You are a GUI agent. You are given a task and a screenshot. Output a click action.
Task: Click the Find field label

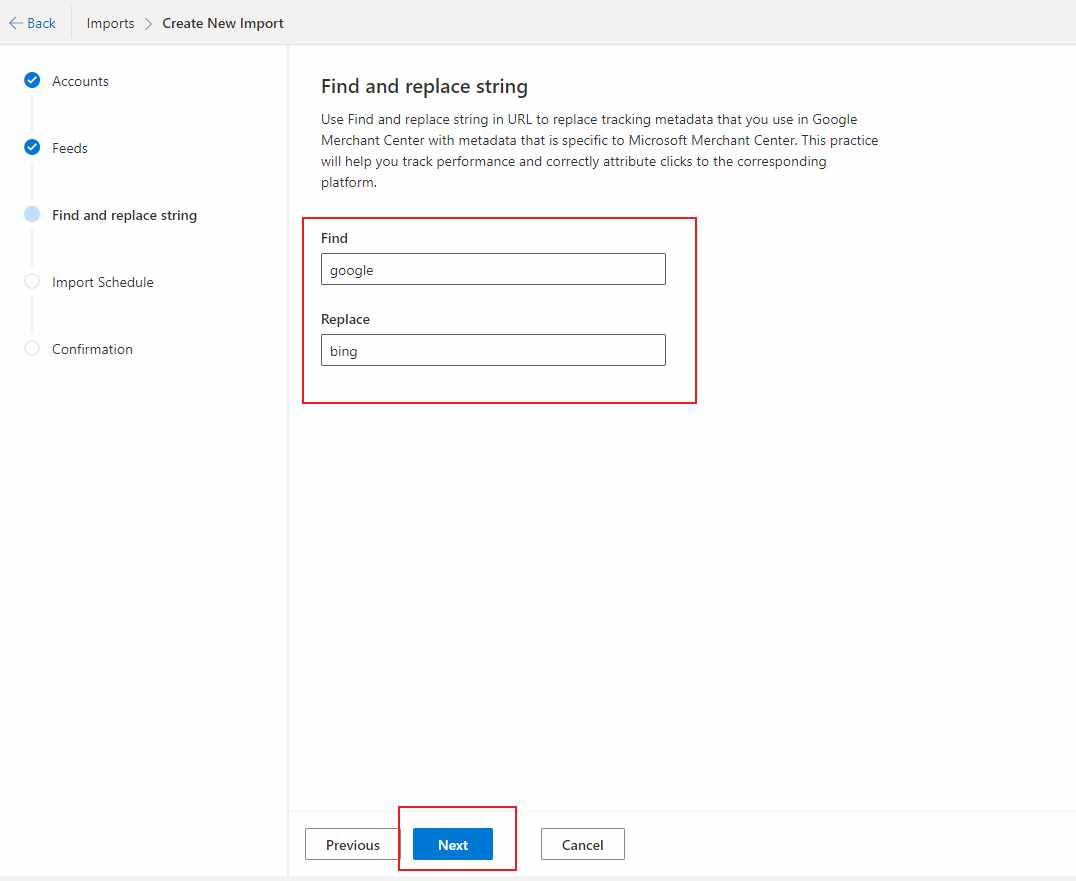tap(334, 238)
